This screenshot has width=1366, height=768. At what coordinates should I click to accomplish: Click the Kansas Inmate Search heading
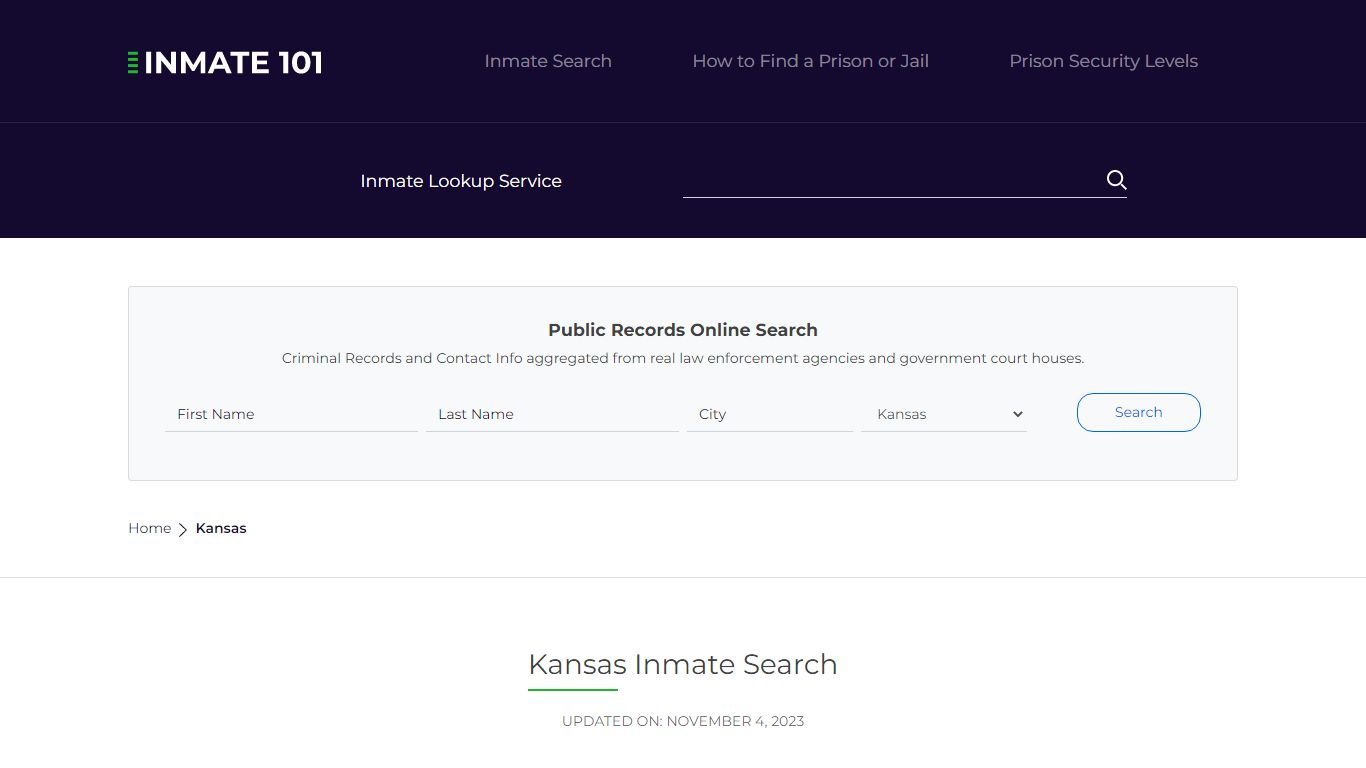(683, 664)
